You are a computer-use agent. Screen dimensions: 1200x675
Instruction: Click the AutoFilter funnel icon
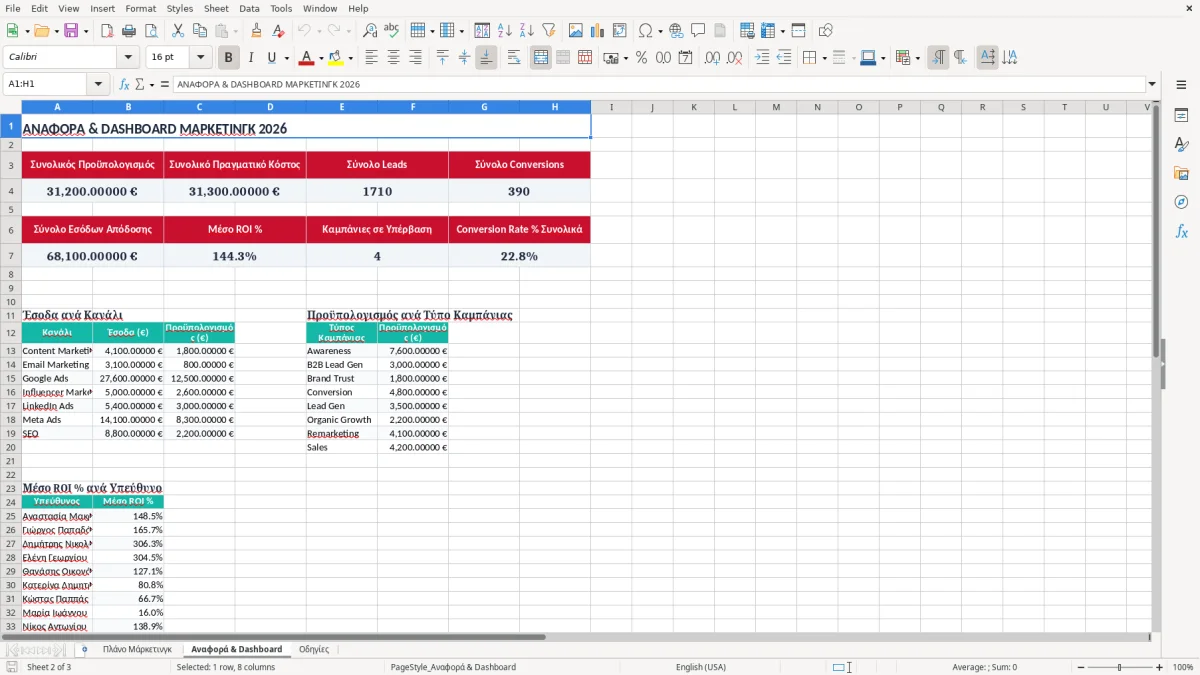549,31
